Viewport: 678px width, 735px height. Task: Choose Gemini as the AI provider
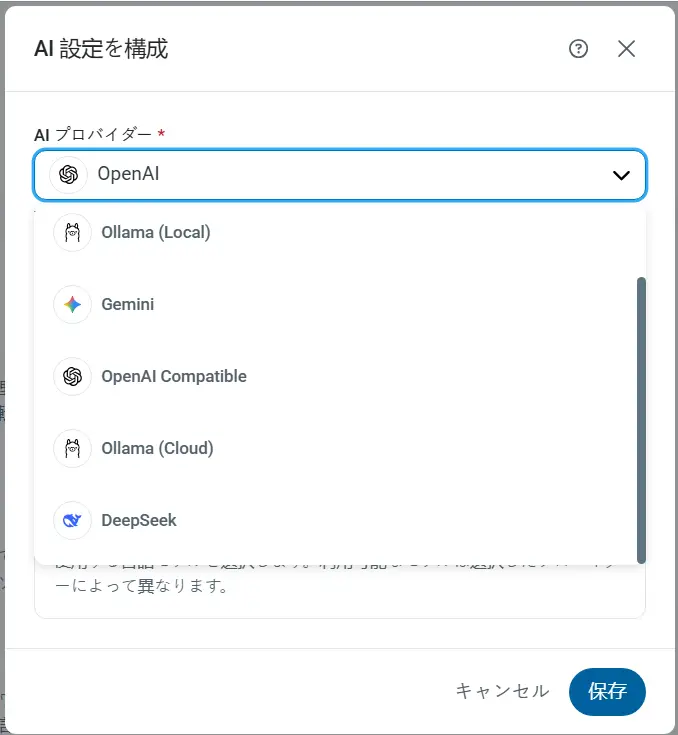click(336, 305)
